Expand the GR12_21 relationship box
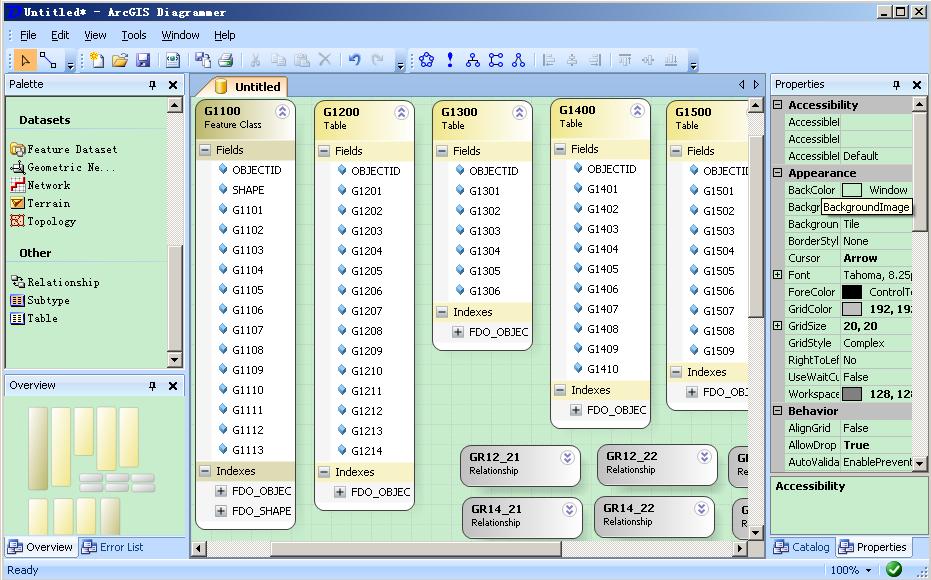The image size is (931, 580). pos(567,457)
